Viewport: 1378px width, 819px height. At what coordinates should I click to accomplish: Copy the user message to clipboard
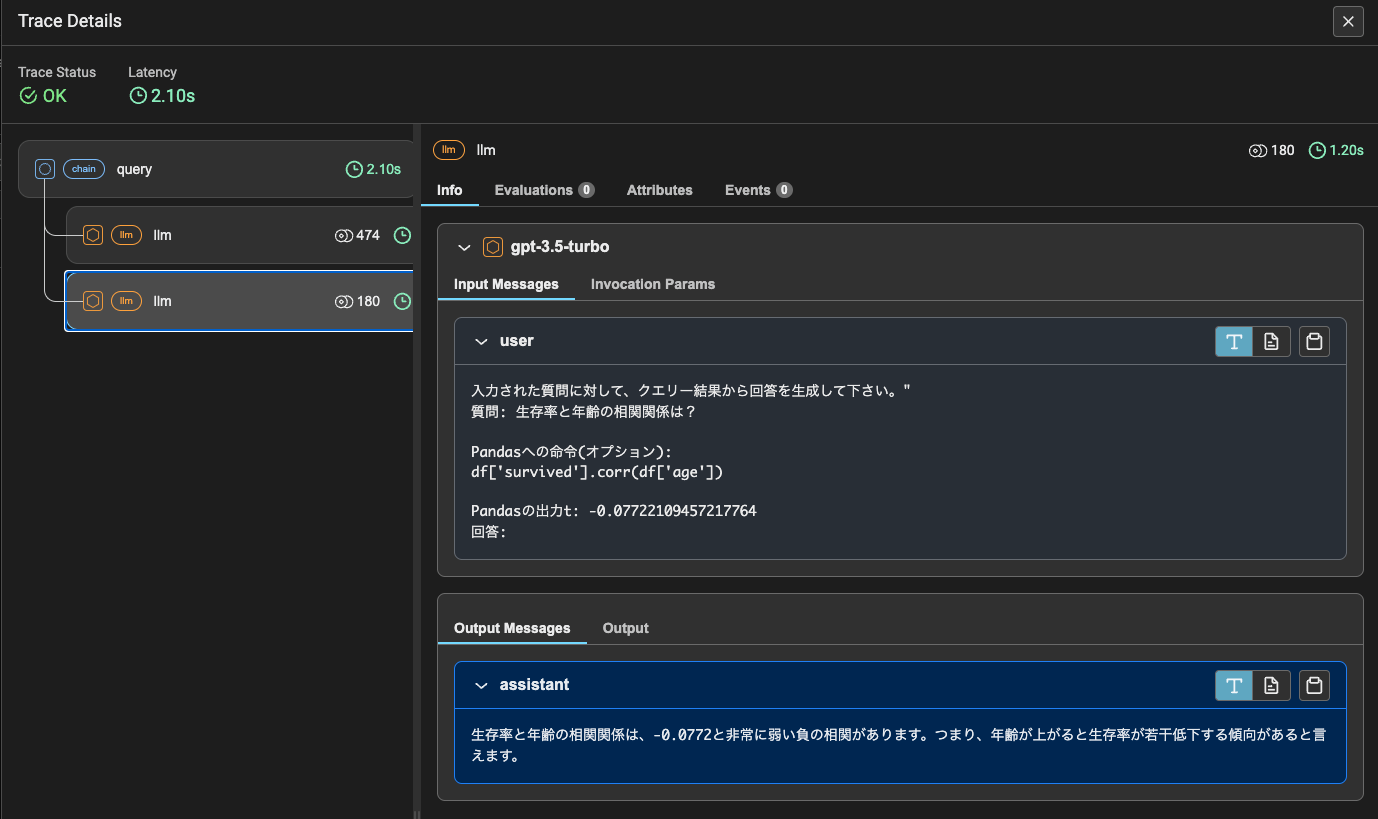(x=1315, y=341)
